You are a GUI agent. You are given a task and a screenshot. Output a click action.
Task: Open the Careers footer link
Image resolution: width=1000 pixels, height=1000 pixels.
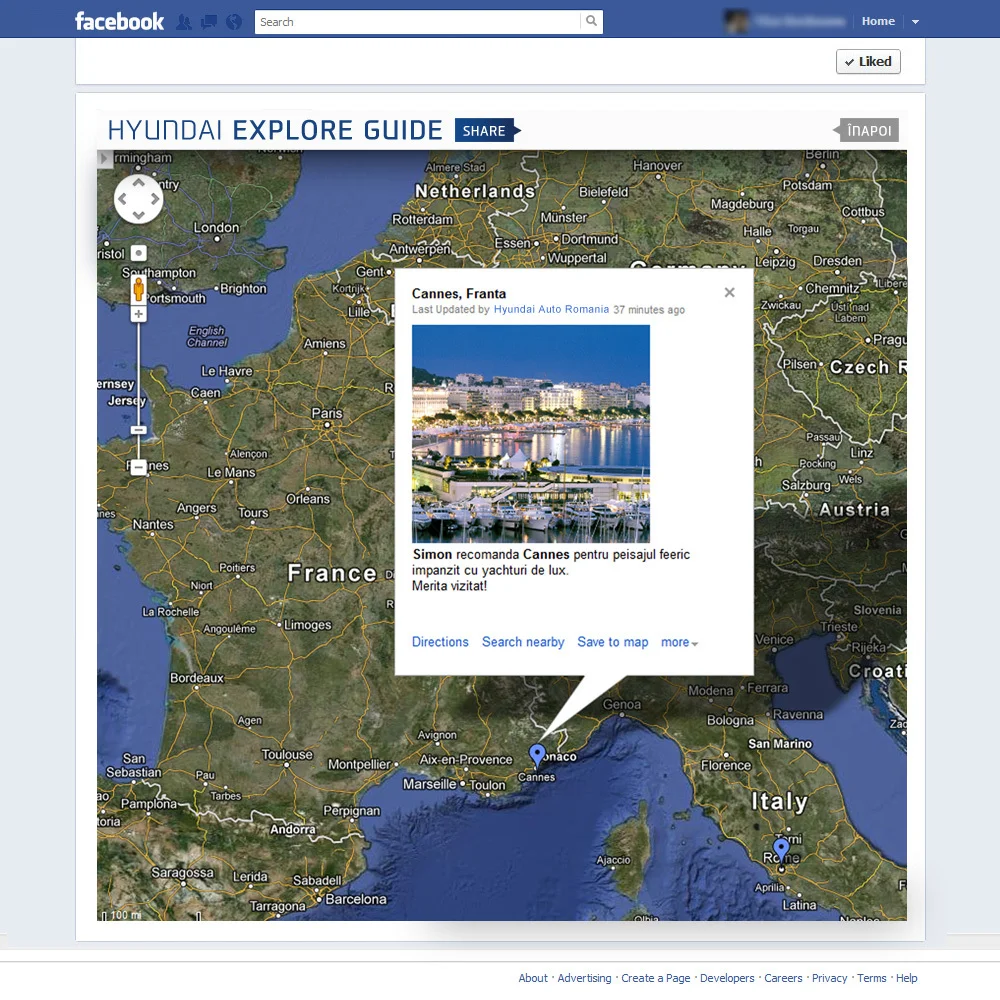(783, 978)
